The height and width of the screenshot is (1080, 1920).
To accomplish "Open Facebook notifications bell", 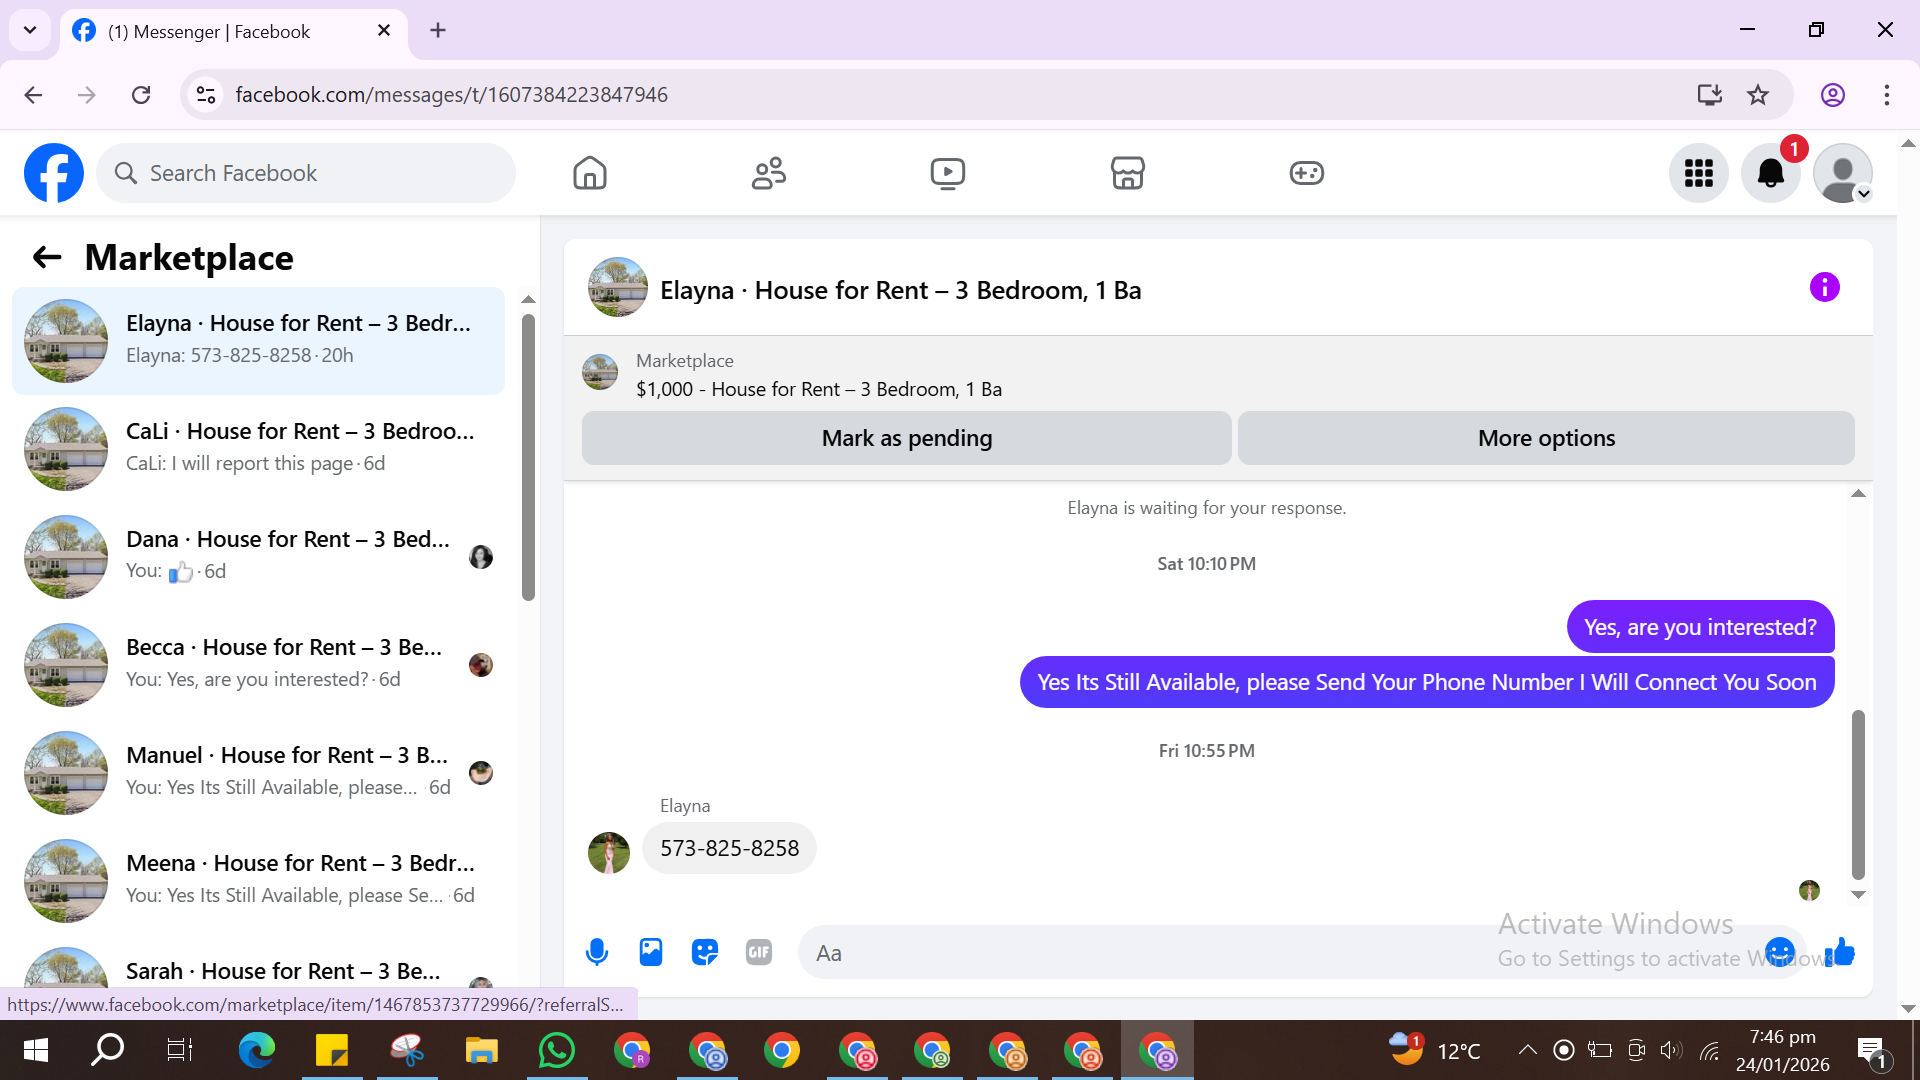I will 1770,174.
